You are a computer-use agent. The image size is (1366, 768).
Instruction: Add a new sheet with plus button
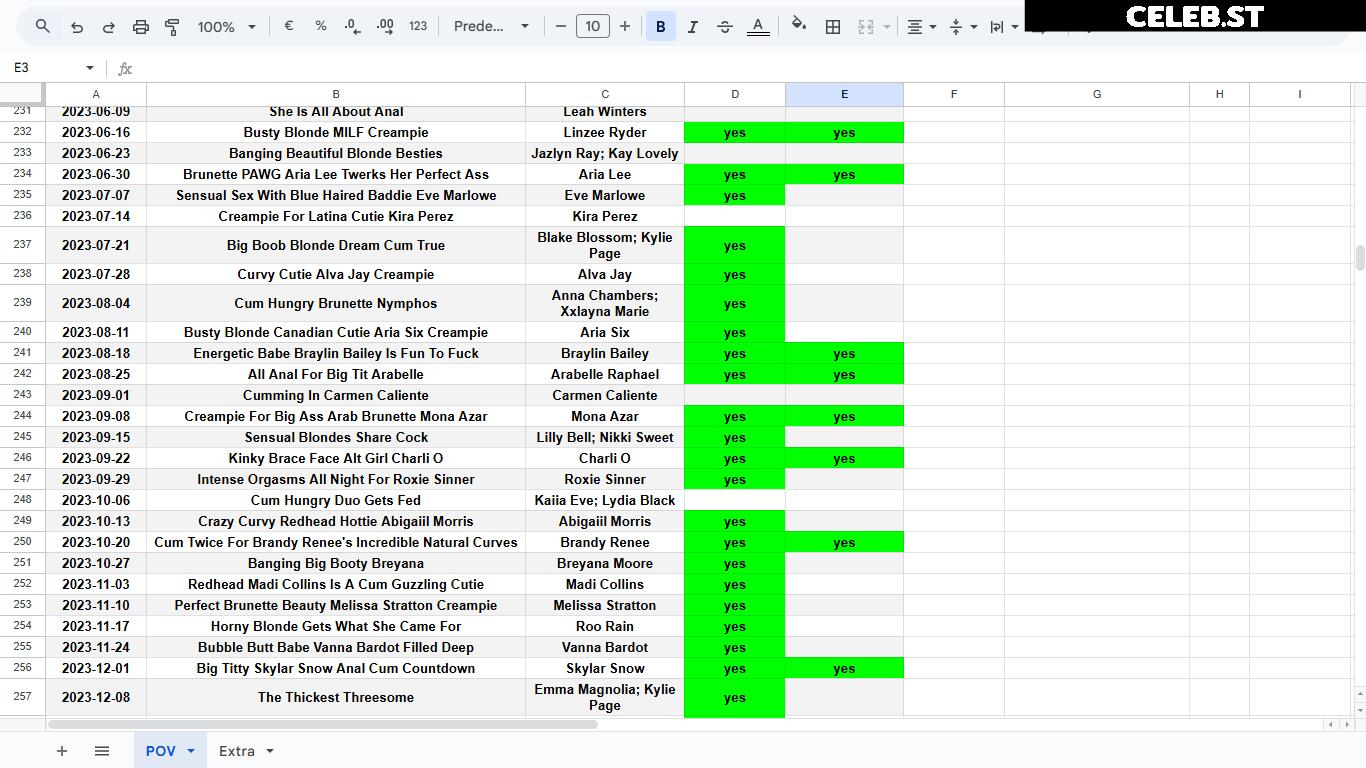(62, 751)
